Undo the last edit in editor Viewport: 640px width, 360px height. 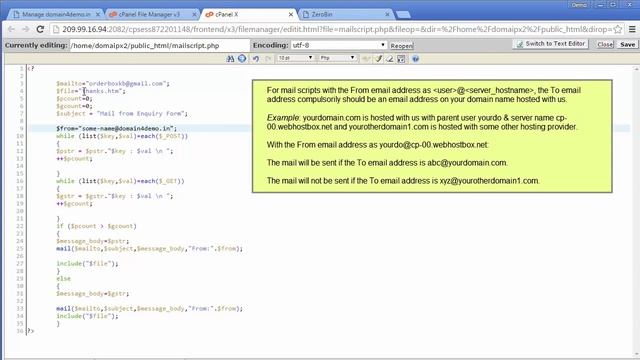click(256, 58)
